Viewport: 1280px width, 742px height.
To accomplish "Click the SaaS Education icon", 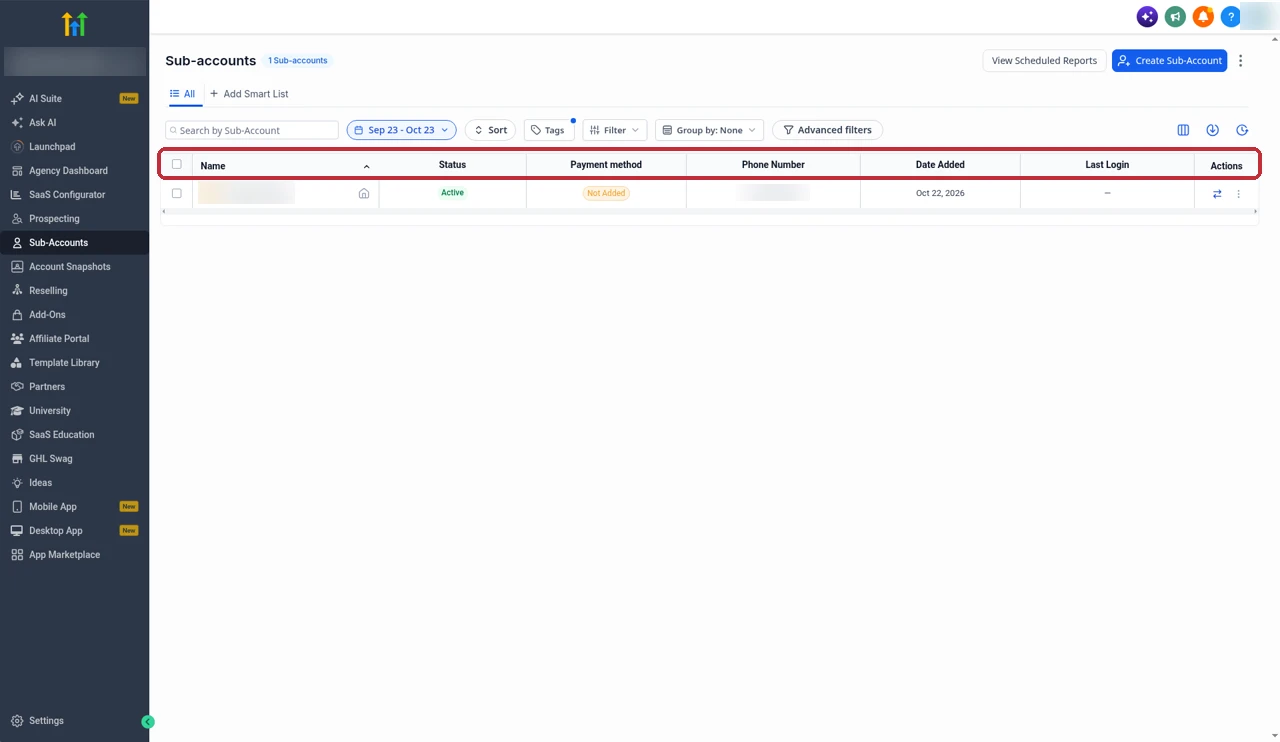I will [17, 435].
